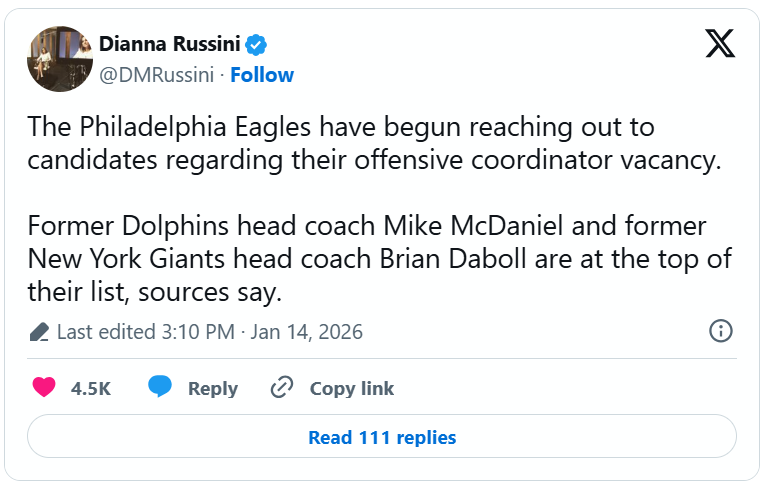
Task: Click the blue reply speech bubble icon
Action: pos(160,388)
